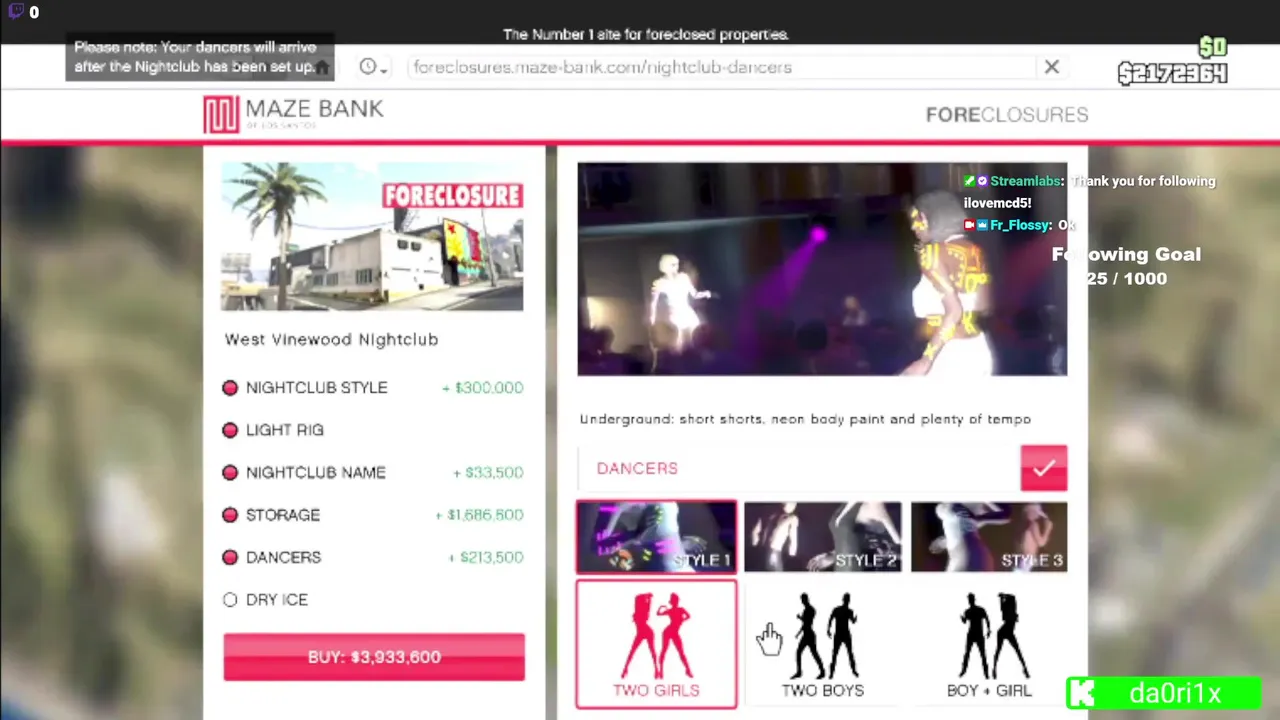Click the 'Following Goal' overlay text

[1126, 254]
